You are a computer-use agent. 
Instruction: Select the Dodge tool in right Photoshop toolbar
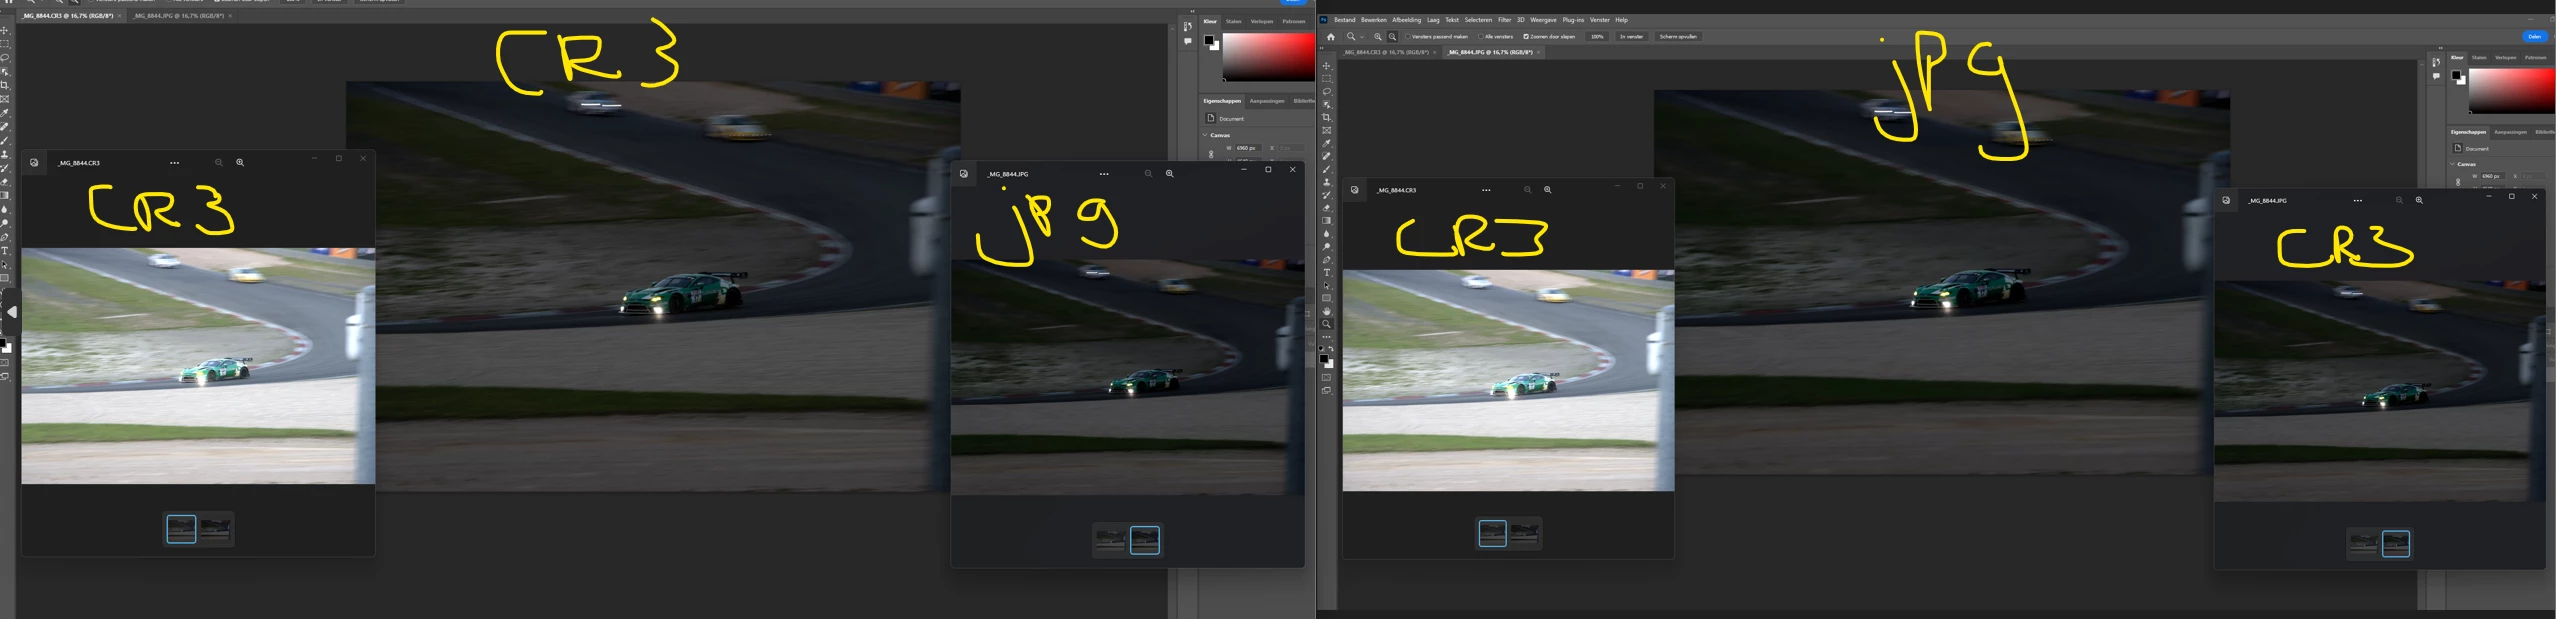1327,247
